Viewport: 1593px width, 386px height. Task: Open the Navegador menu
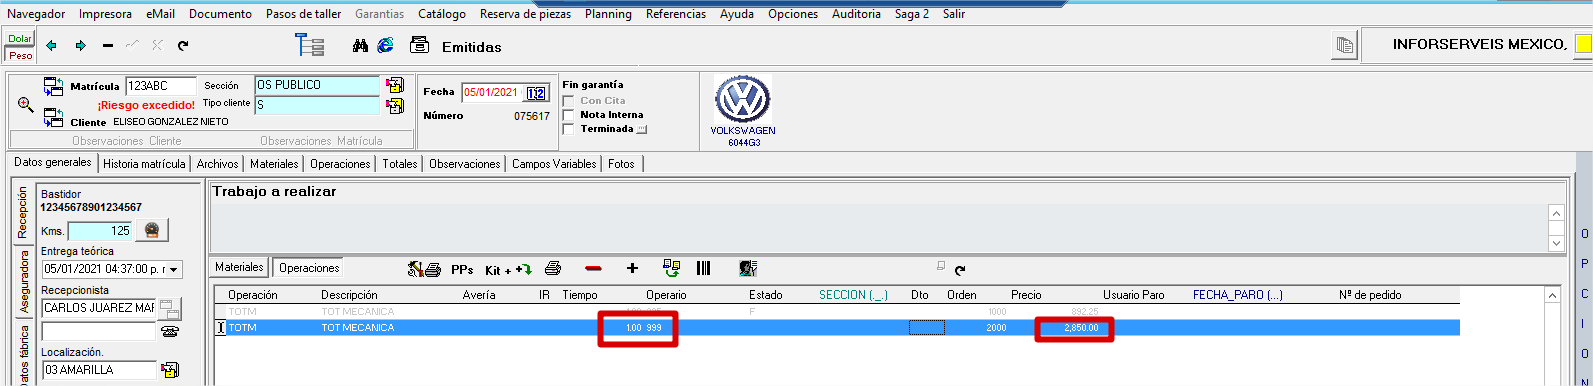(36, 14)
